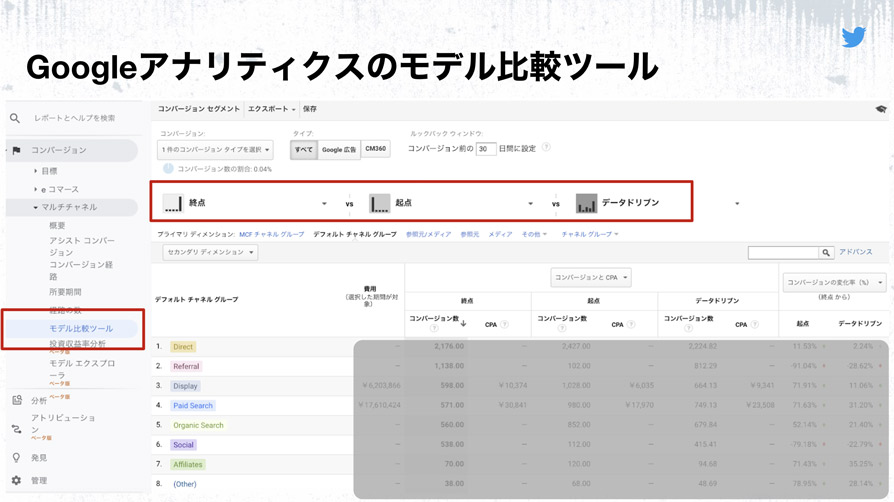Screen dimensions: 894x502
Task: Select 参照元/メディア dimension link
Action: [428, 234]
